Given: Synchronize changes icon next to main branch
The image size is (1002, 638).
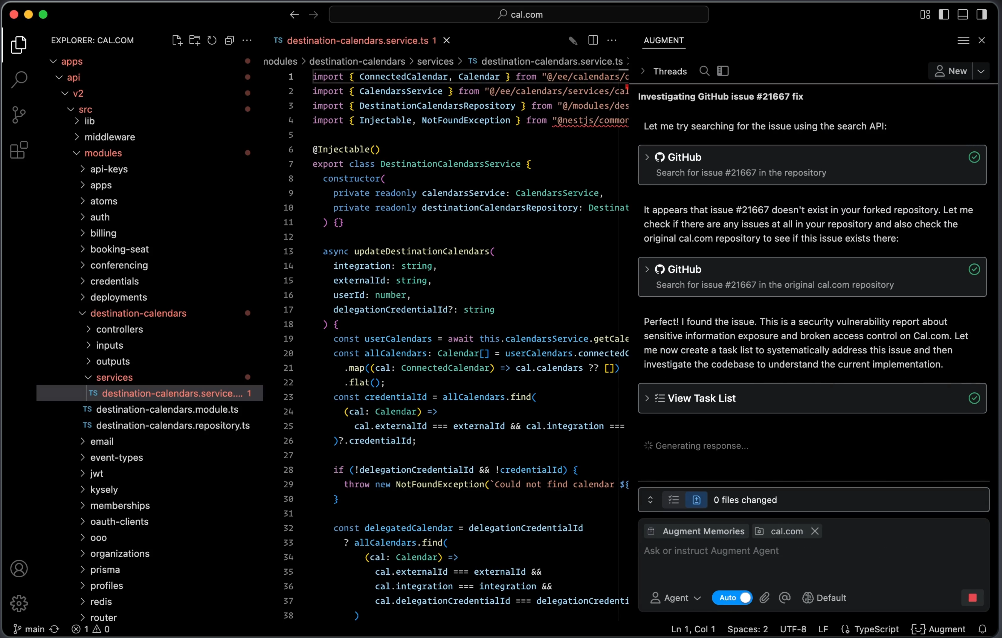Looking at the screenshot, I should [54, 629].
